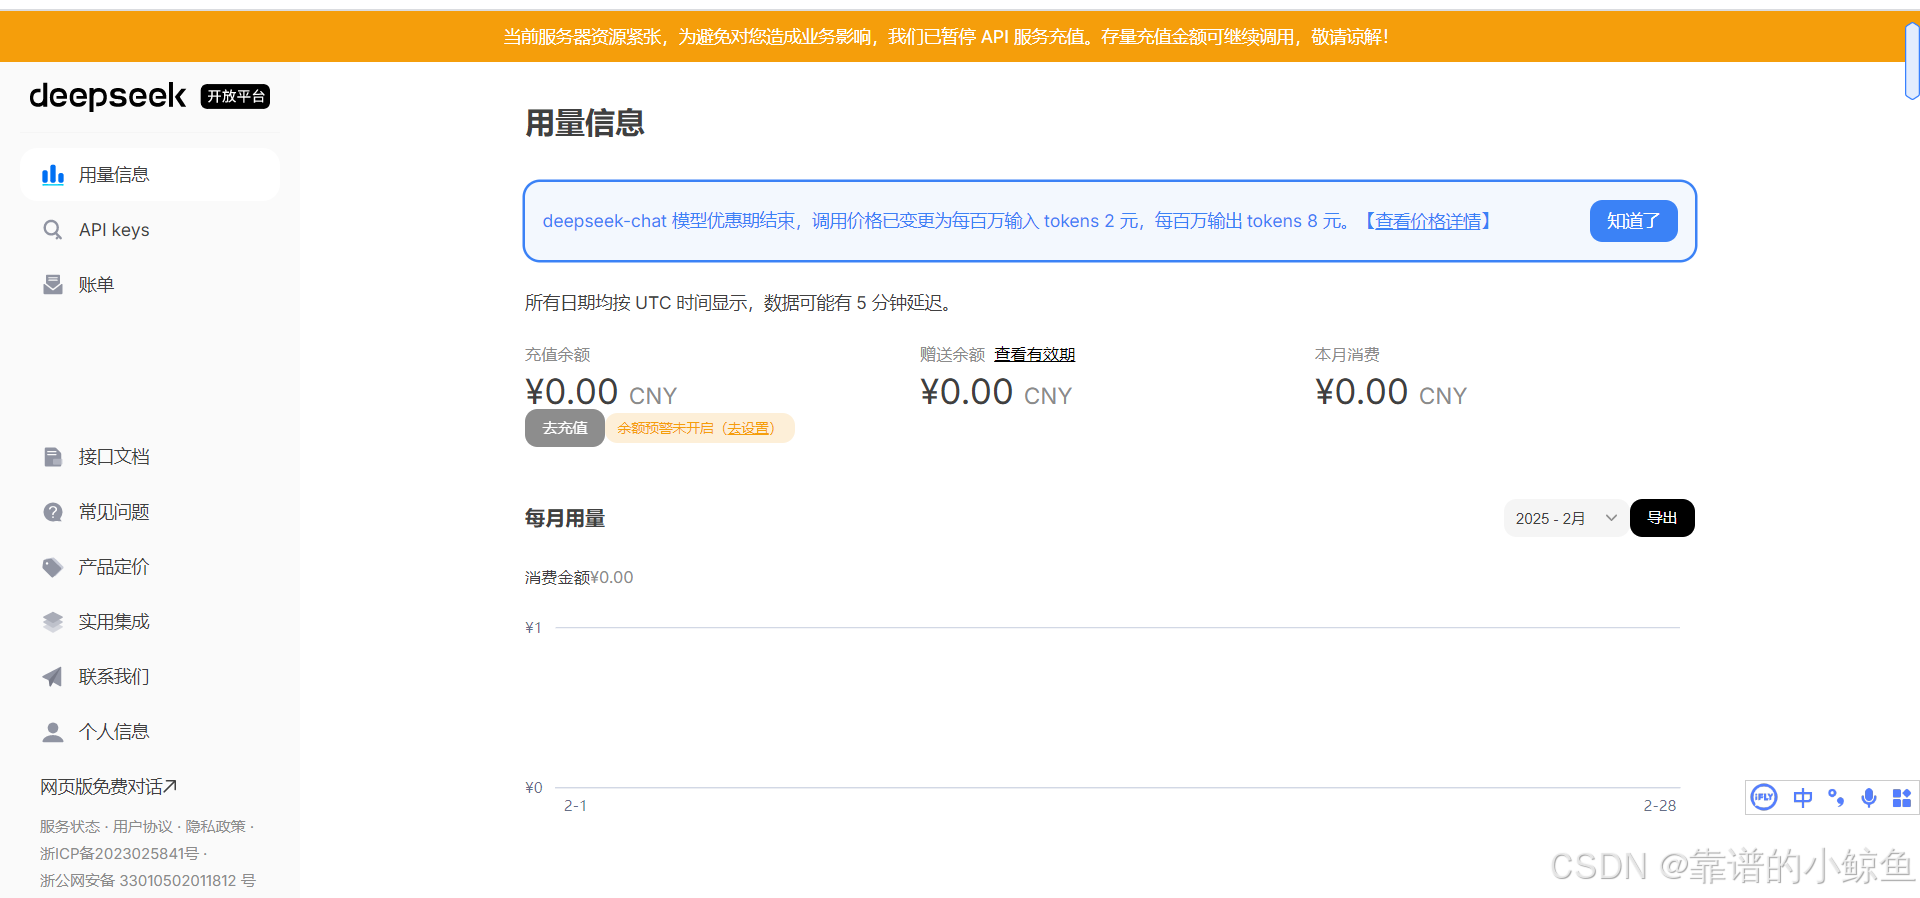Screen dimensions: 1920x898
Task: Open the 隐私政策 footer link
Action: [x=215, y=826]
